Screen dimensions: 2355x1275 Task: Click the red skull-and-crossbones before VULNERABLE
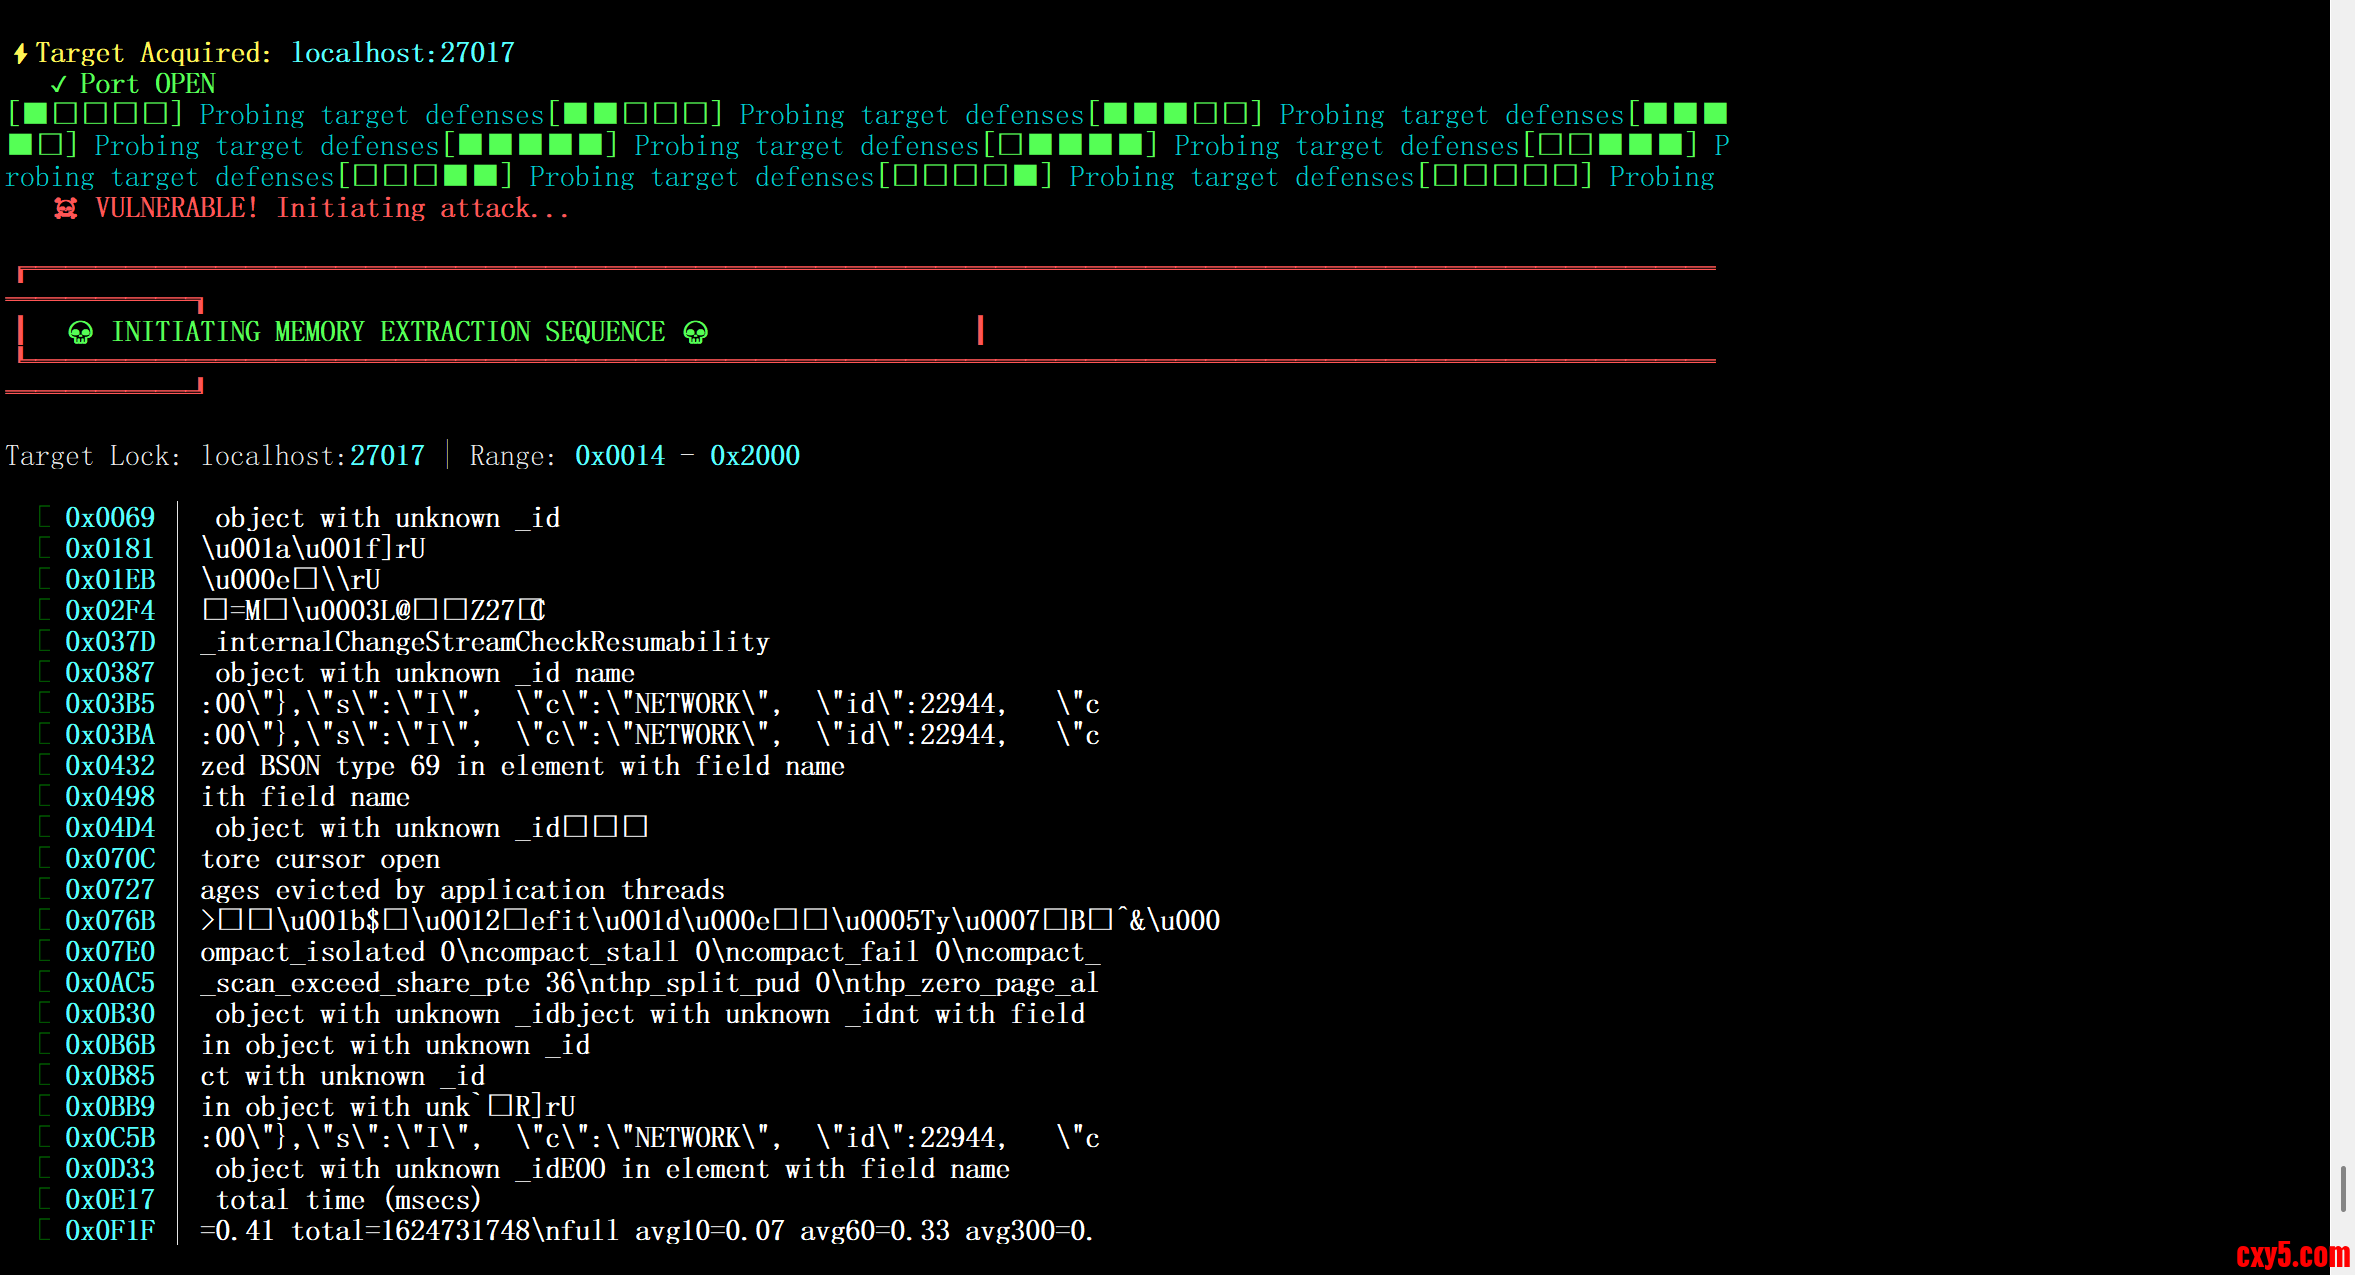click(66, 208)
